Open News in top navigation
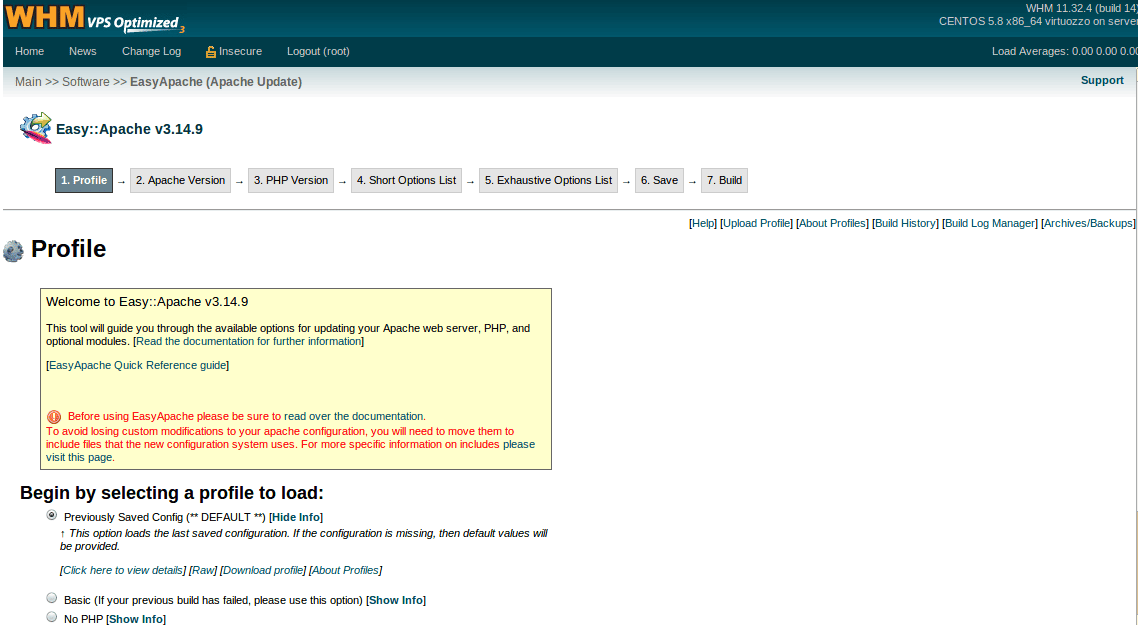1138x632 pixels. point(83,52)
